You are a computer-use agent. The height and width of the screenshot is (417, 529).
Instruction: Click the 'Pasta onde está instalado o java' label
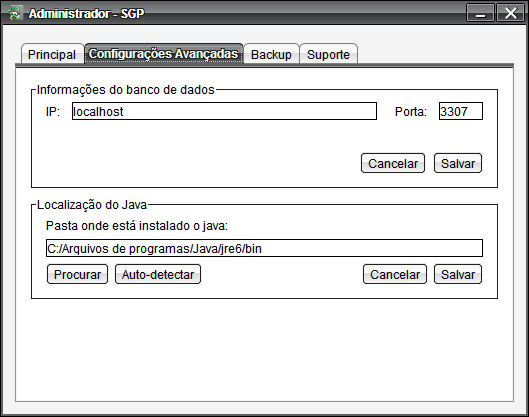[x=137, y=226]
